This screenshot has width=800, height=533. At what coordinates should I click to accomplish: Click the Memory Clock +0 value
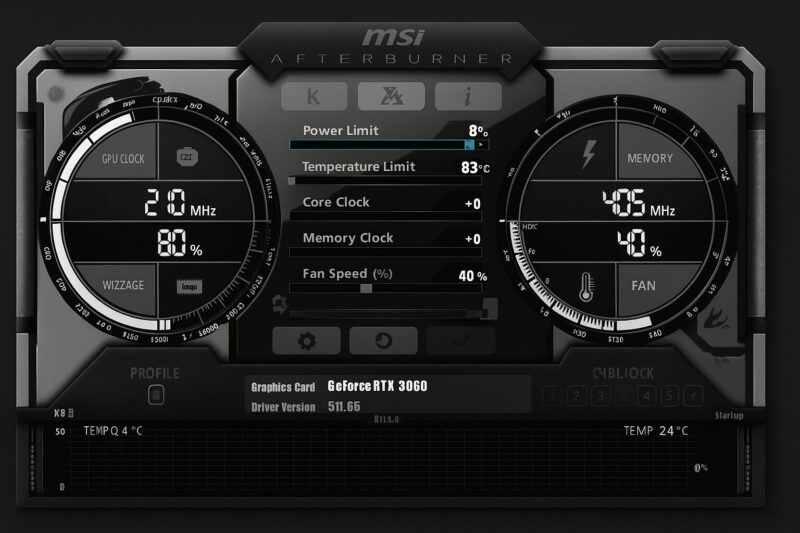click(x=473, y=239)
